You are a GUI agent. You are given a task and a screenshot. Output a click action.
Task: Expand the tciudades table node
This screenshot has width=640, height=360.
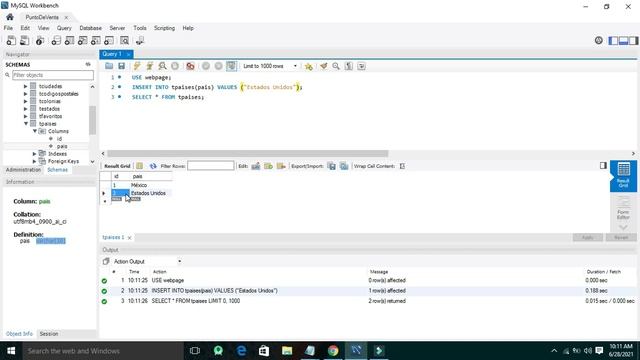pyautogui.click(x=25, y=86)
